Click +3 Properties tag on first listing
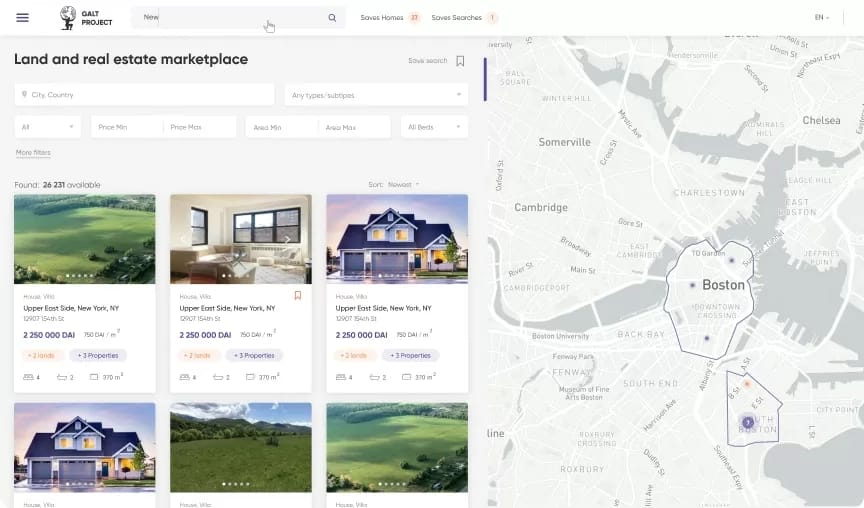The height and width of the screenshot is (508, 864). point(98,355)
